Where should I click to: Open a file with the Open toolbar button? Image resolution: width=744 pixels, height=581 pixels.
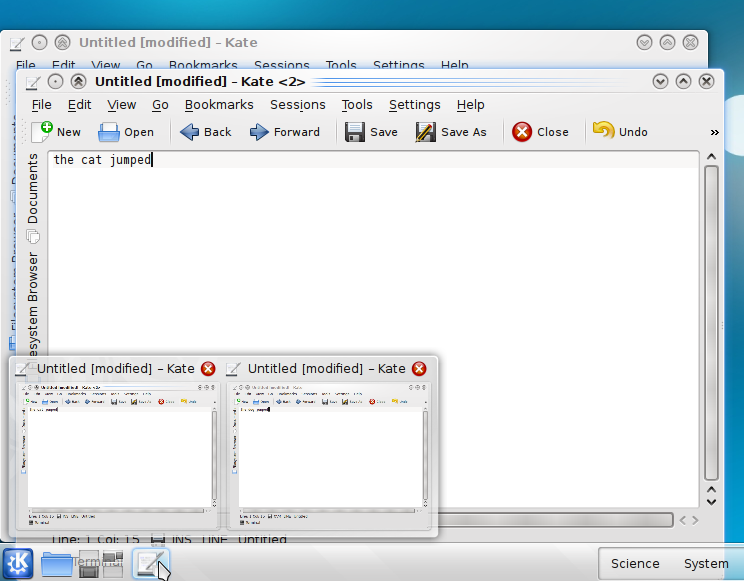(126, 132)
